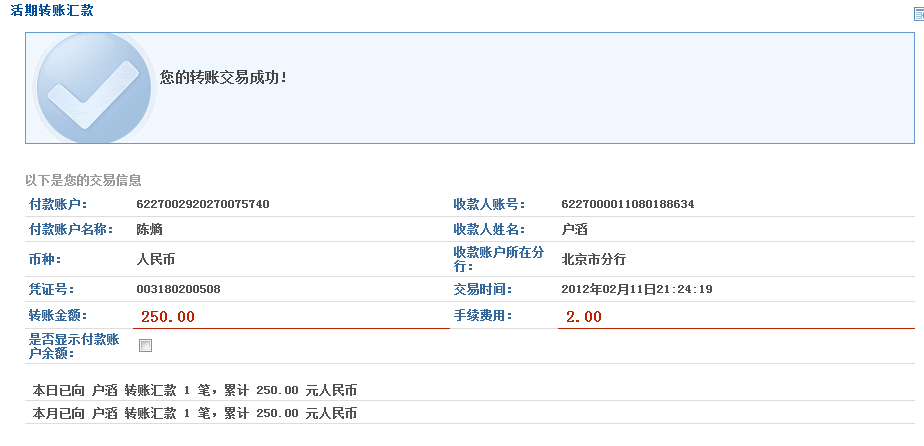Click the payer name 陈嫡

click(149, 229)
